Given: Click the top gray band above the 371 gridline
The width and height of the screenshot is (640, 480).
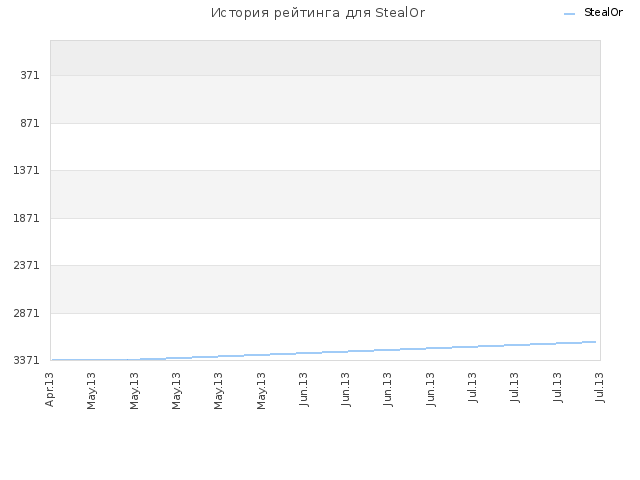Looking at the screenshot, I should click(x=325, y=58).
